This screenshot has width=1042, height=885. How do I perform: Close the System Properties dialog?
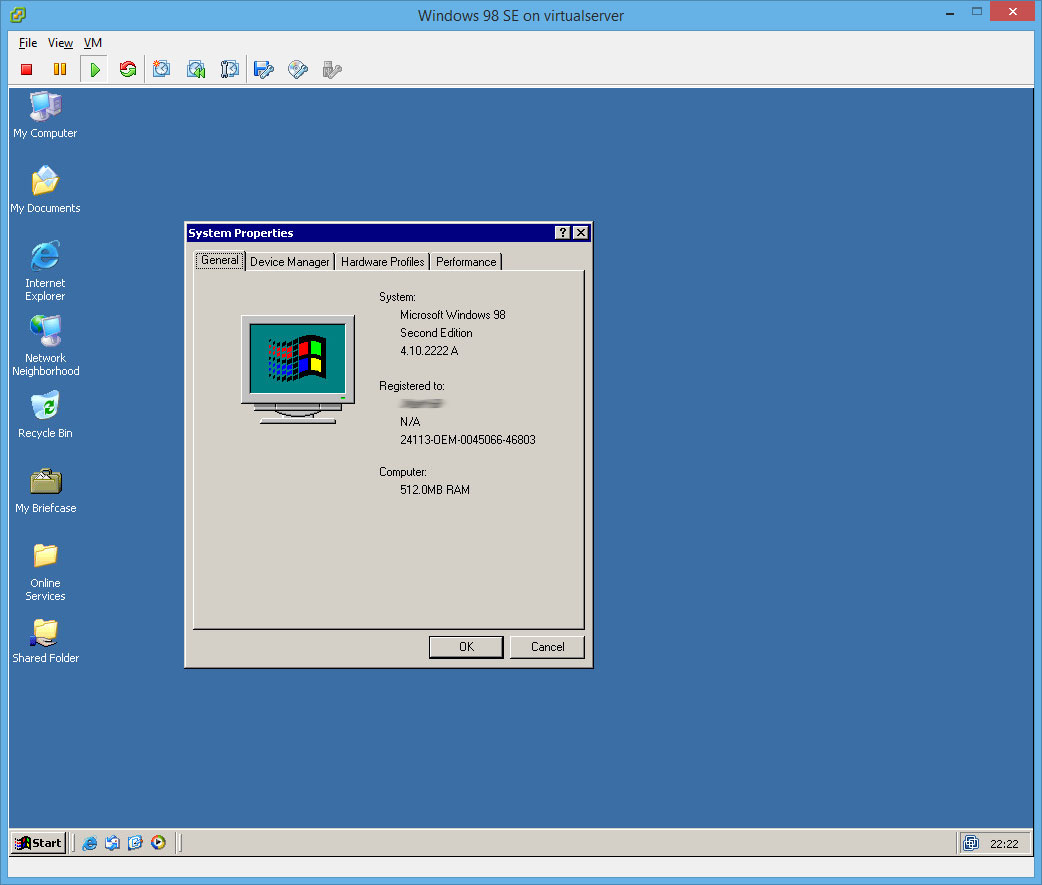click(581, 233)
